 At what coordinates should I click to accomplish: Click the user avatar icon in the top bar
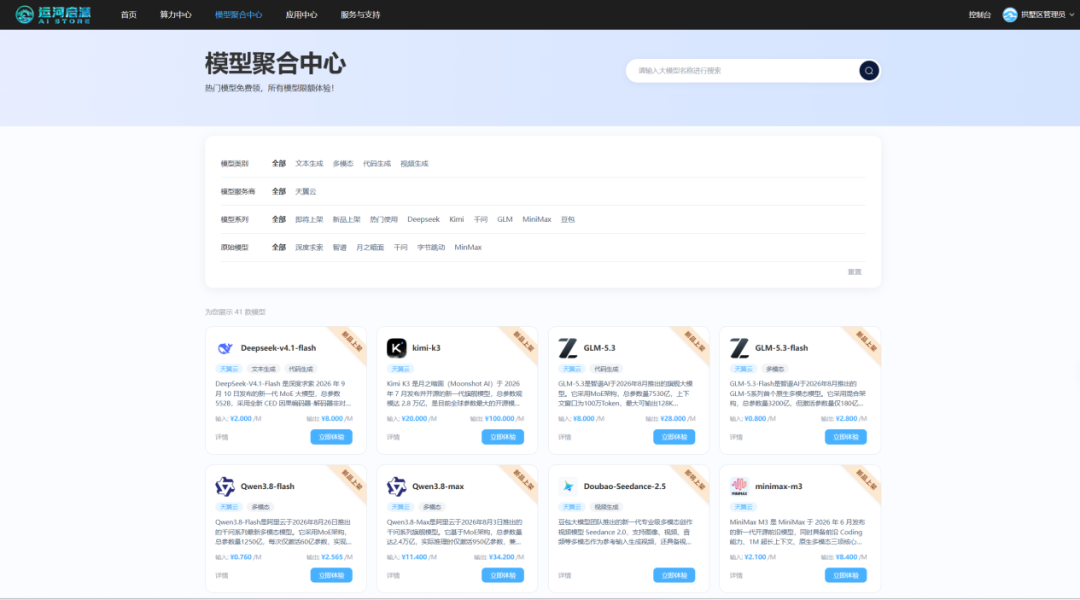[1010, 14]
